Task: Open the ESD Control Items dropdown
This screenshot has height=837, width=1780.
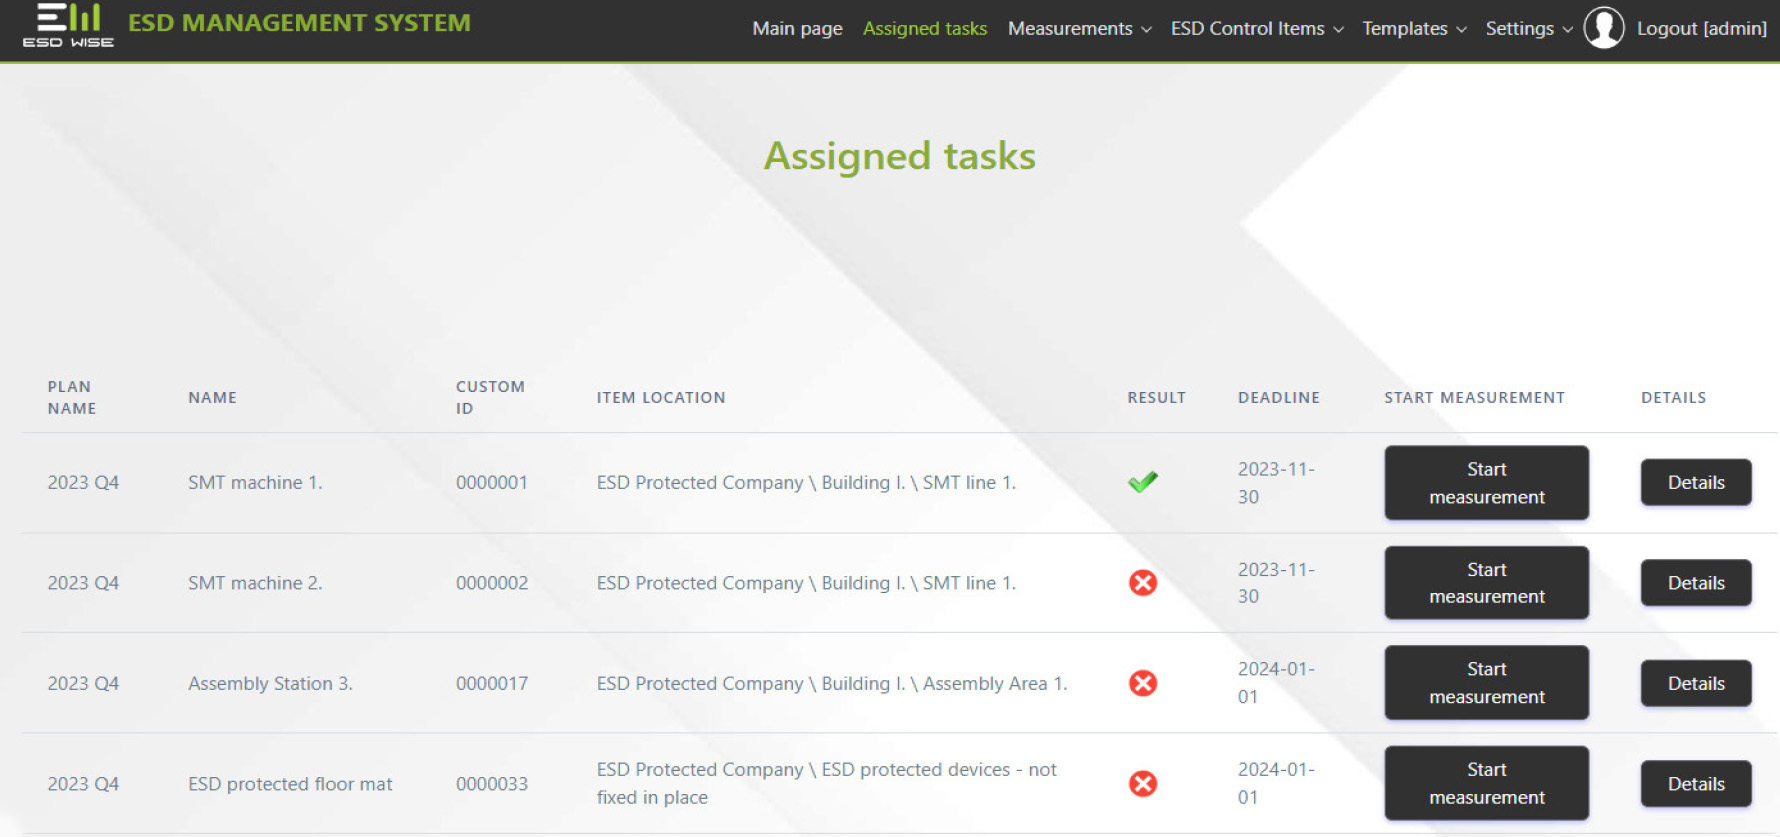Action: pos(1256,29)
